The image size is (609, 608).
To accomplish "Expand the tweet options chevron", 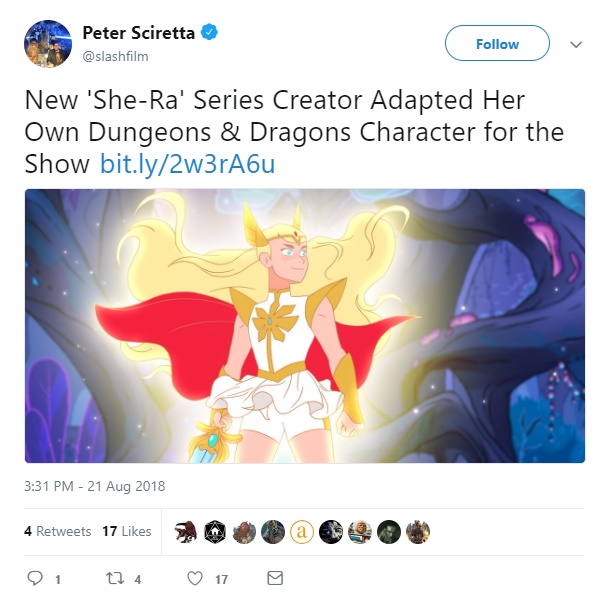I will [x=576, y=44].
